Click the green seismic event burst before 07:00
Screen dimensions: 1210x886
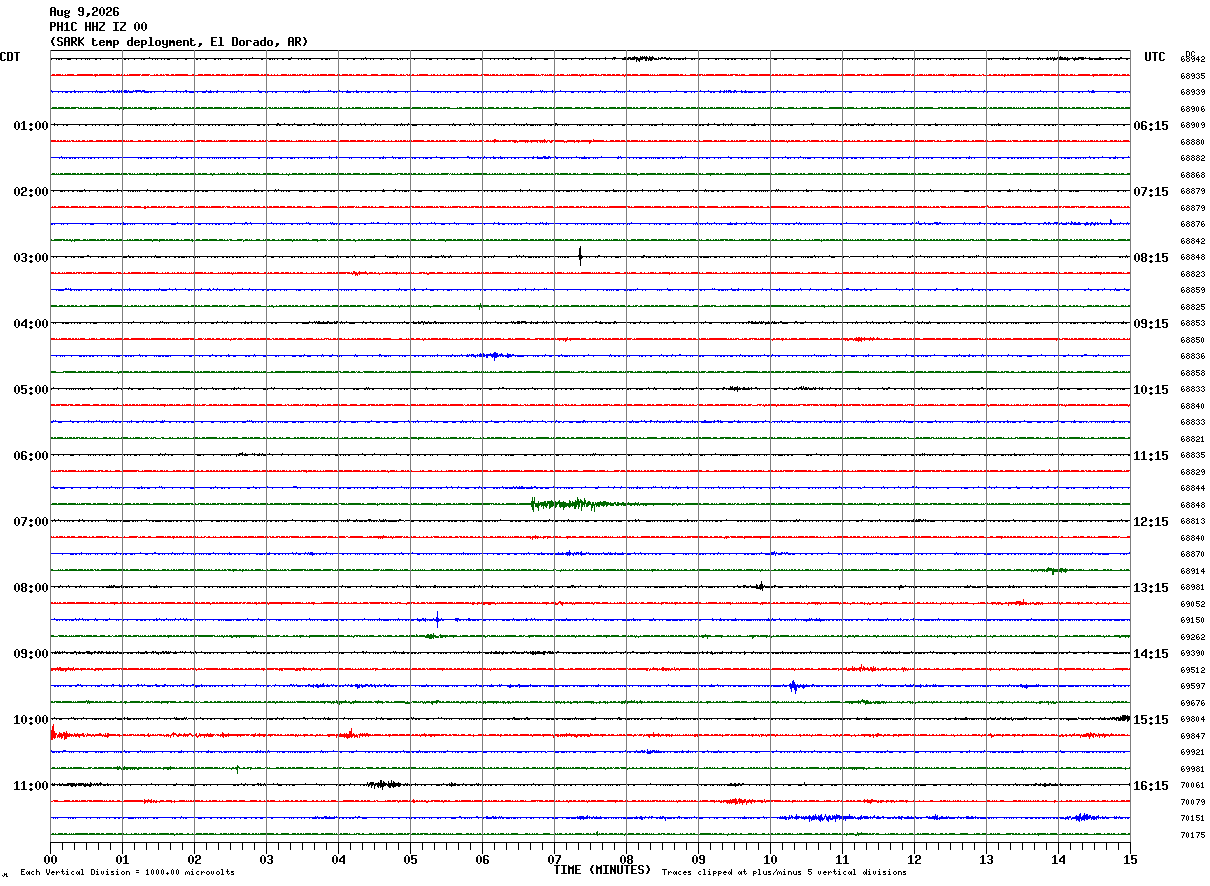(x=578, y=504)
